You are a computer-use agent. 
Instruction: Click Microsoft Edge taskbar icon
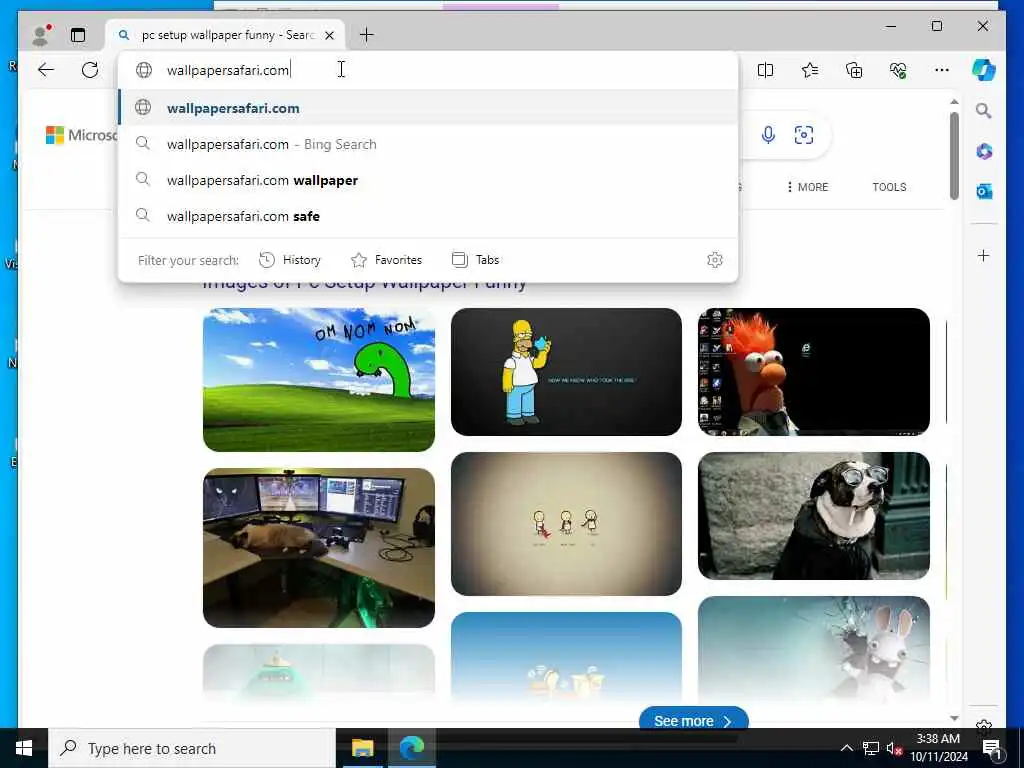point(412,748)
